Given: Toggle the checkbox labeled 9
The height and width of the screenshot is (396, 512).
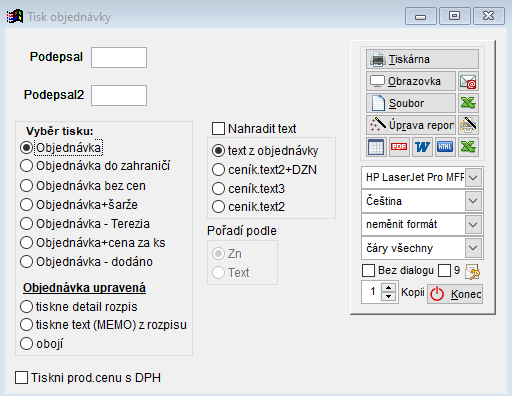Looking at the screenshot, I should coord(444,270).
